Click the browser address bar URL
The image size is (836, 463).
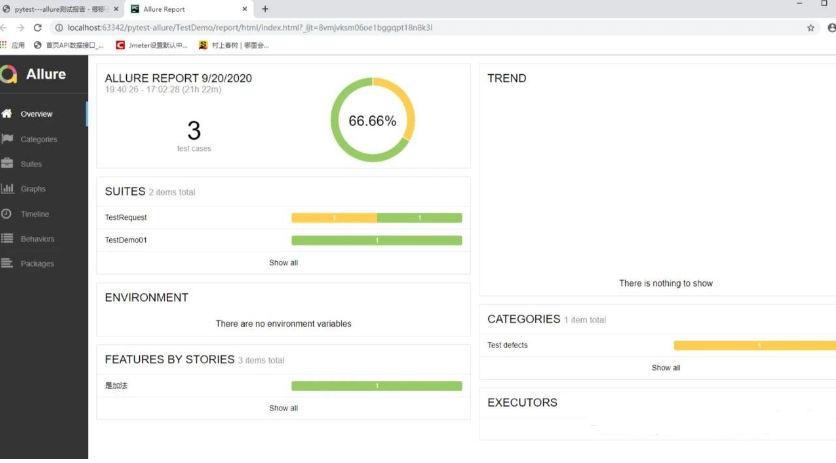coord(250,28)
